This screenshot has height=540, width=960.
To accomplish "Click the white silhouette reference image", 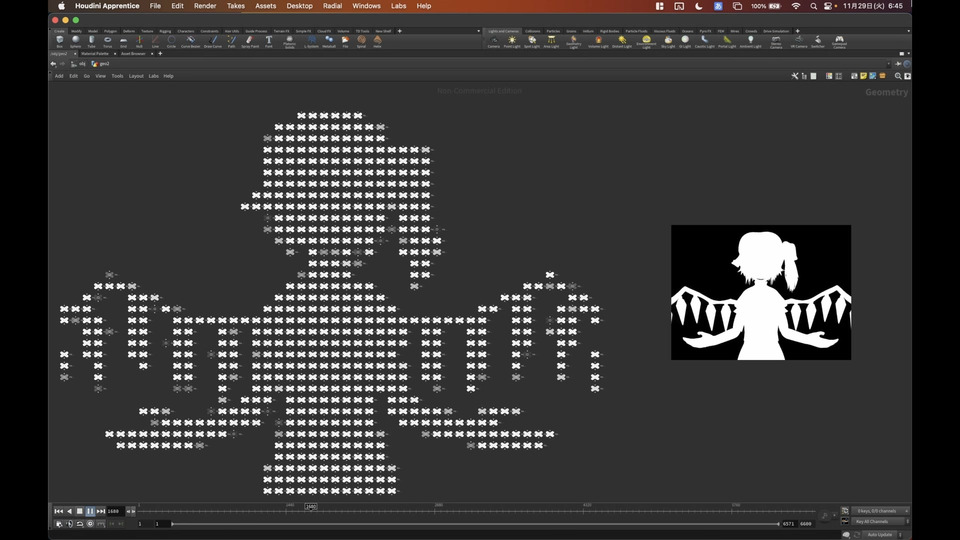I will pos(760,292).
